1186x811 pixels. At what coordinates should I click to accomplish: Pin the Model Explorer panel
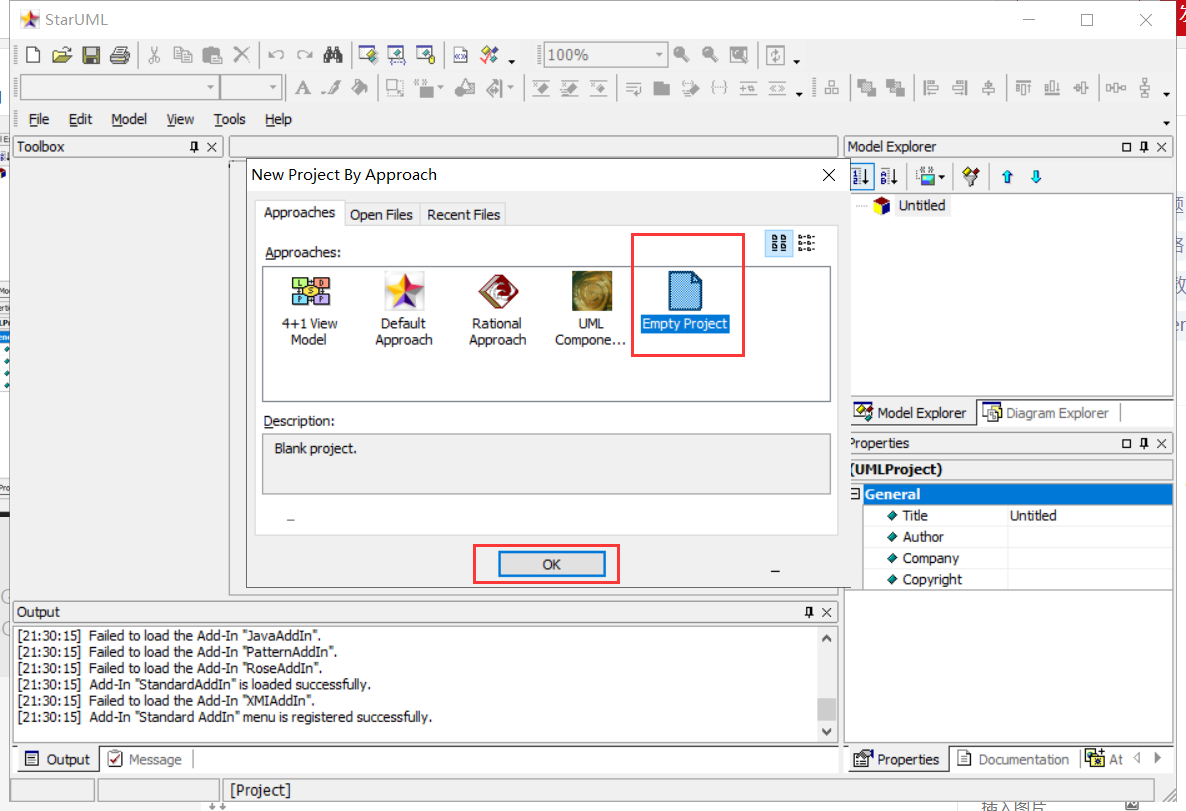tap(1144, 147)
